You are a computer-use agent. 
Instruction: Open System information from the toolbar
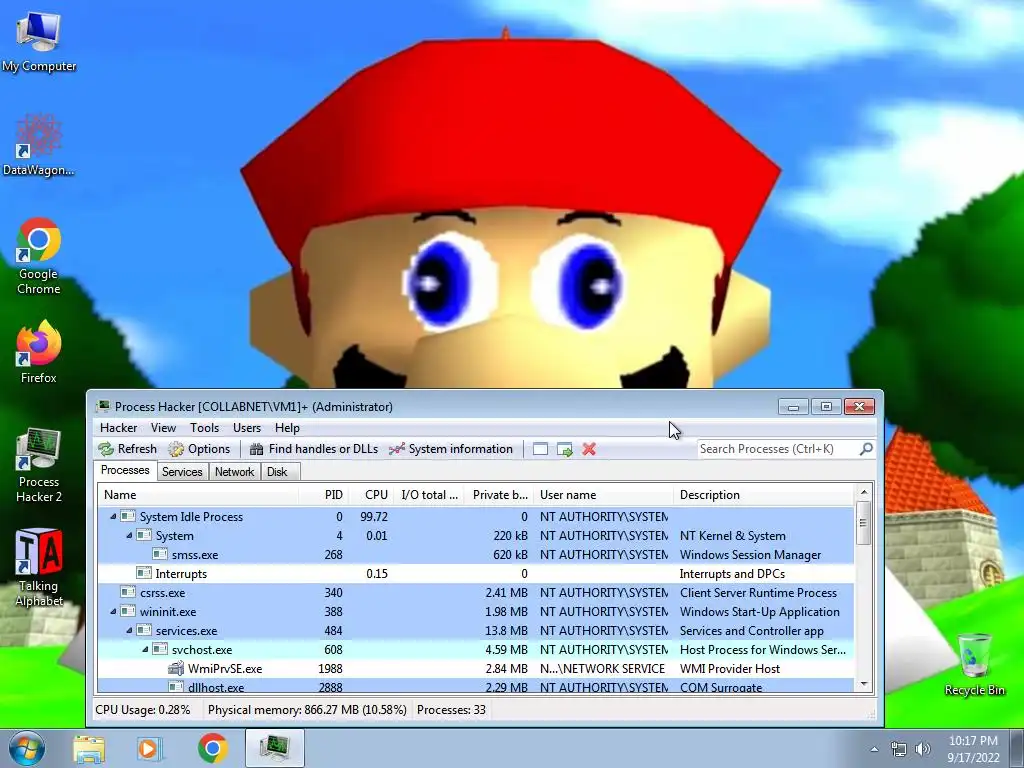pos(451,449)
